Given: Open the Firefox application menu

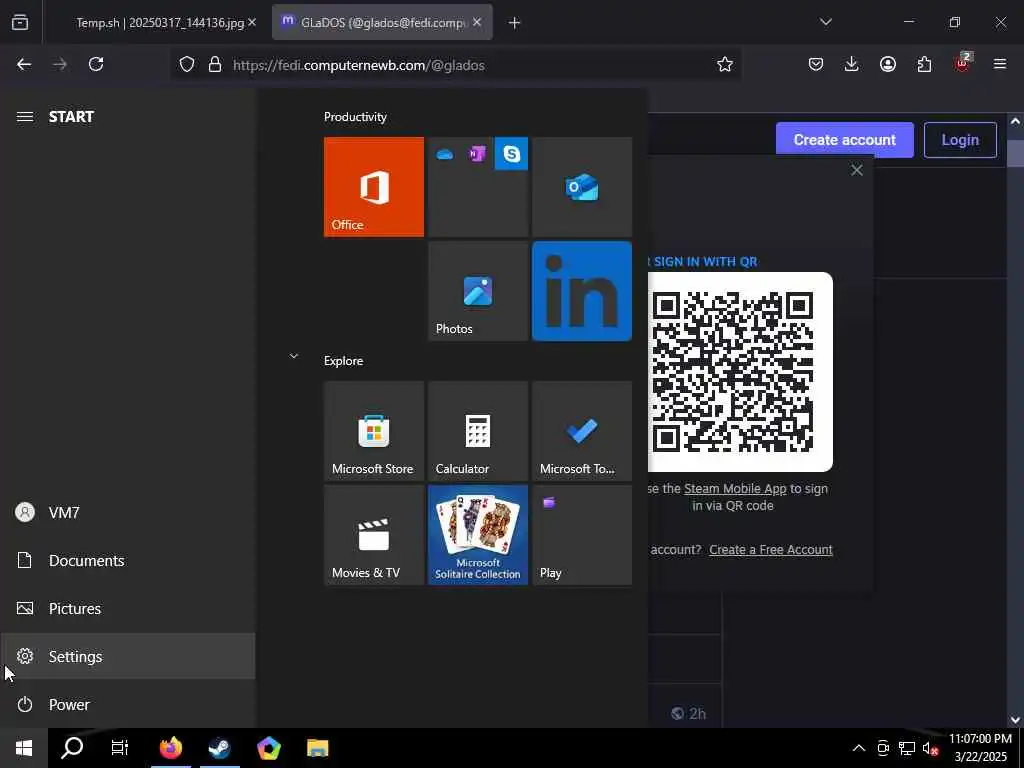Looking at the screenshot, I should coord(1000,64).
